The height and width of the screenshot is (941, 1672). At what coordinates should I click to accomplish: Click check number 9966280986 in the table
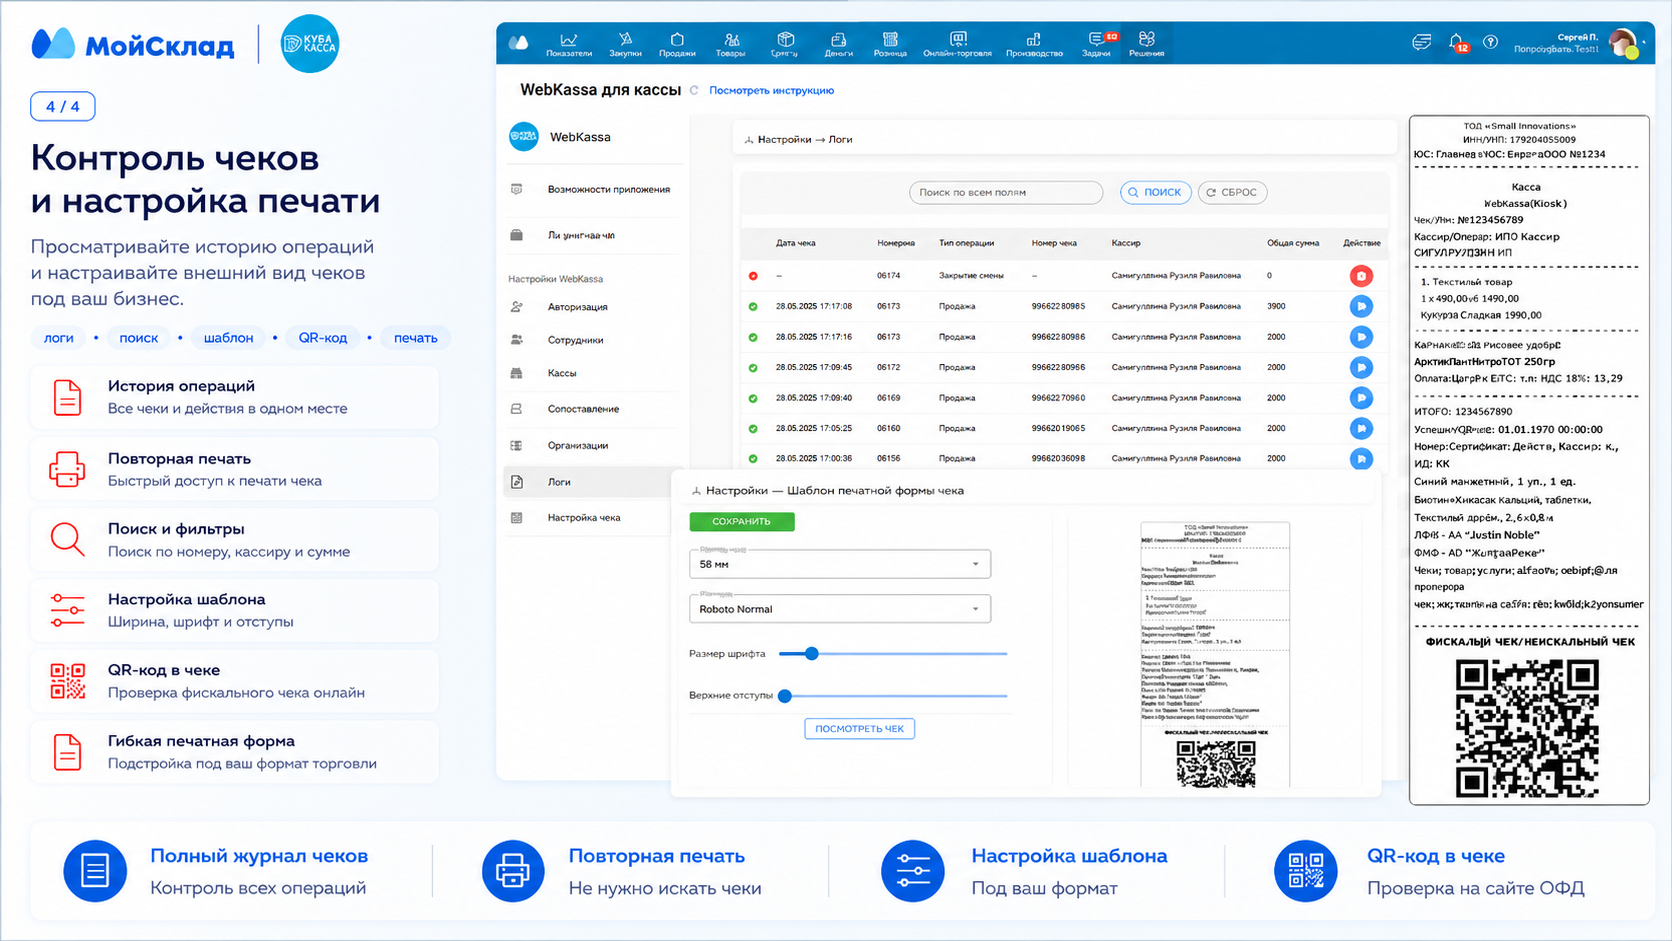point(1058,337)
